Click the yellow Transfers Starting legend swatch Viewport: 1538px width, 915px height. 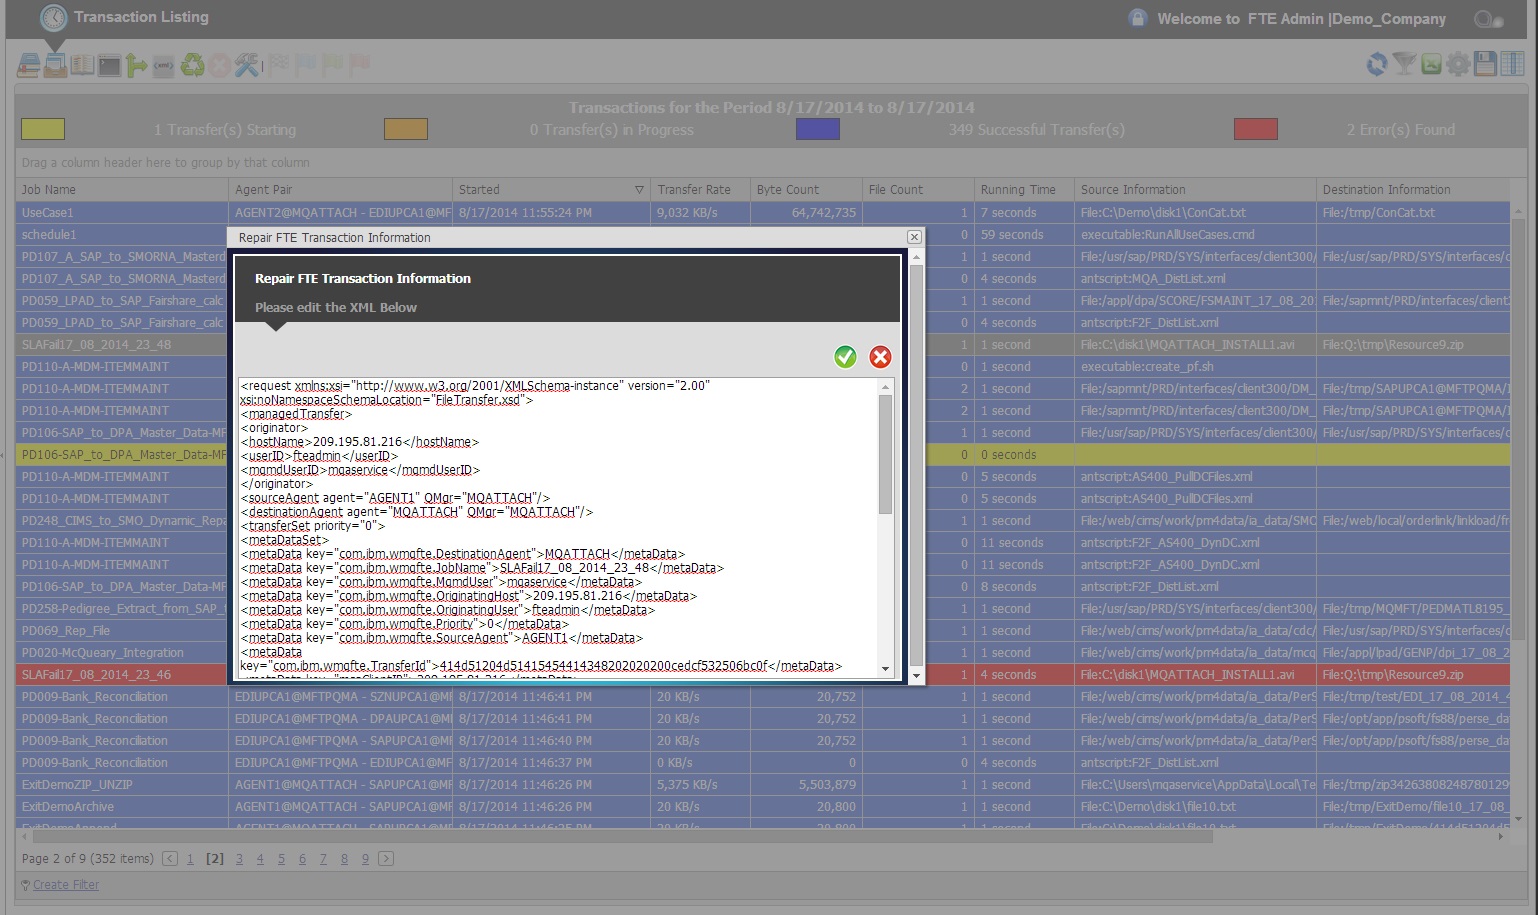tap(42, 128)
